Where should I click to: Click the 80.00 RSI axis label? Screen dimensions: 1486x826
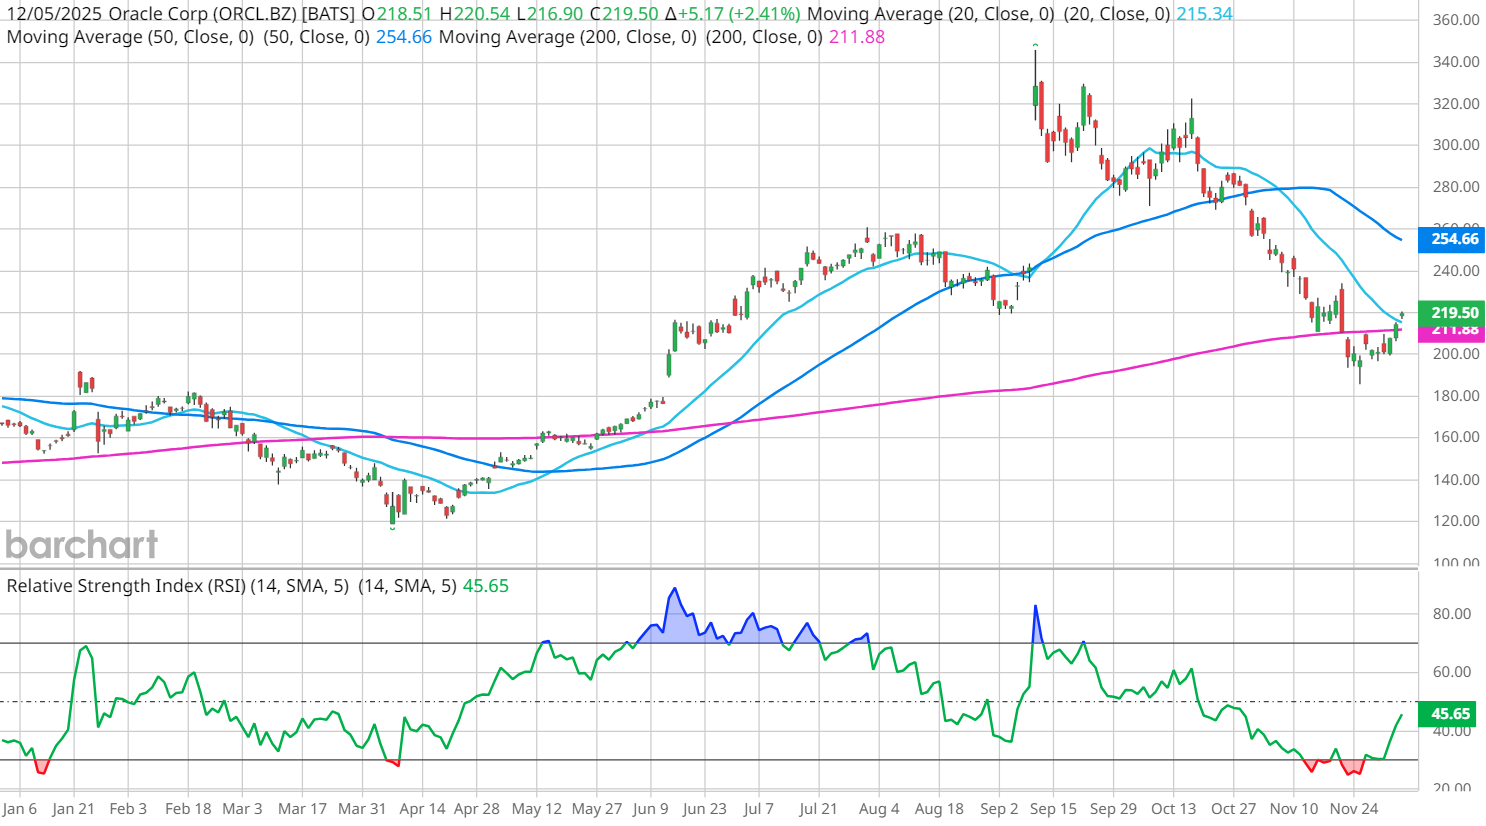click(1451, 614)
